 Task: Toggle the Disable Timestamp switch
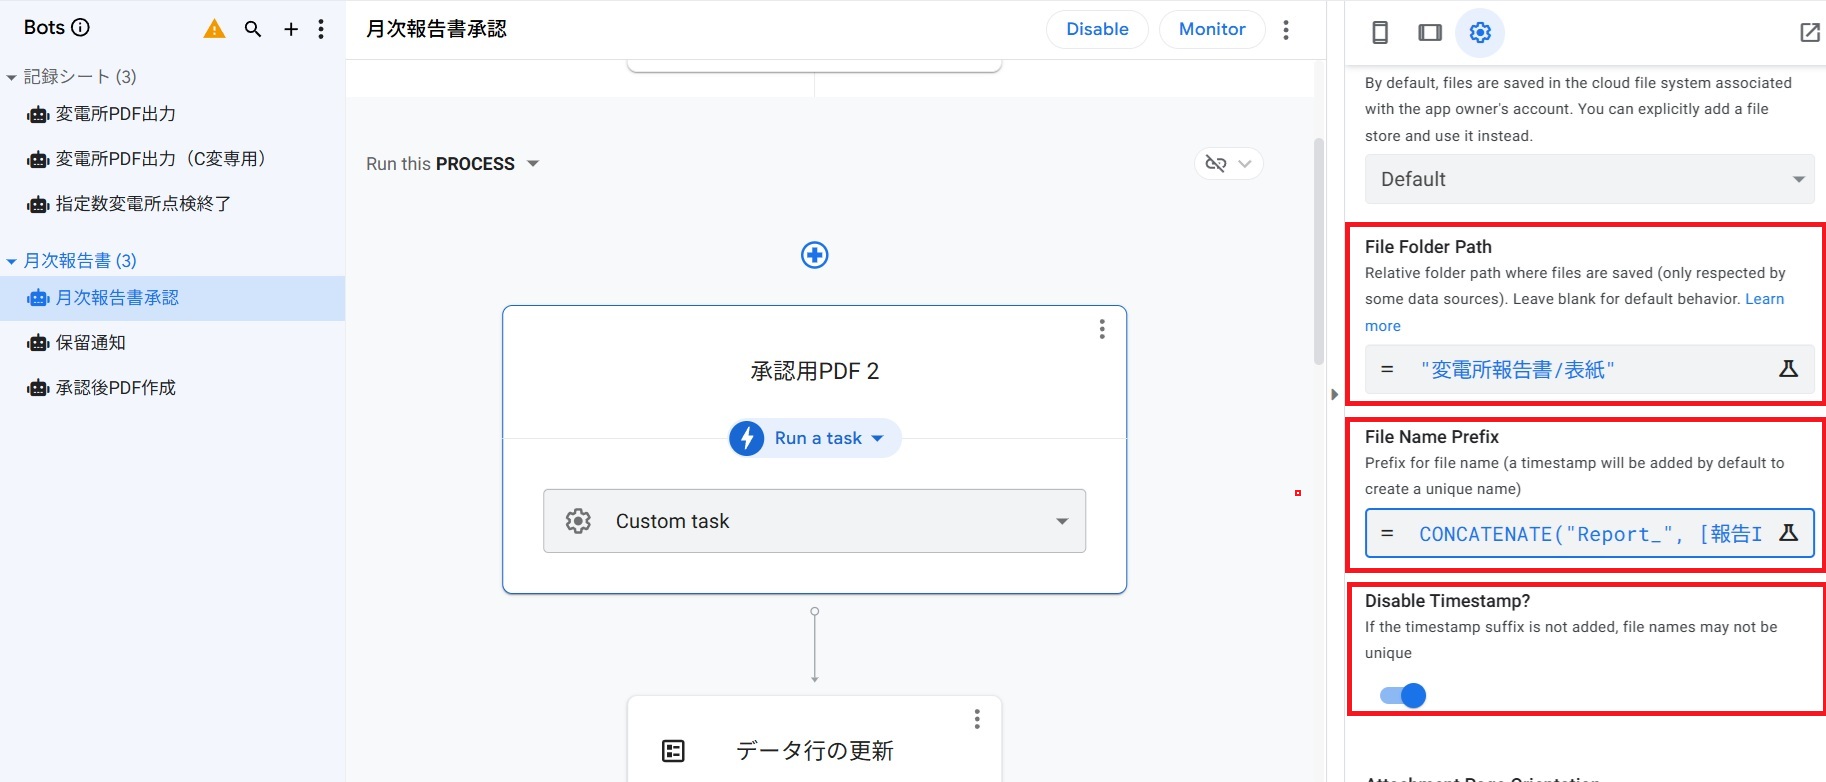point(1403,695)
